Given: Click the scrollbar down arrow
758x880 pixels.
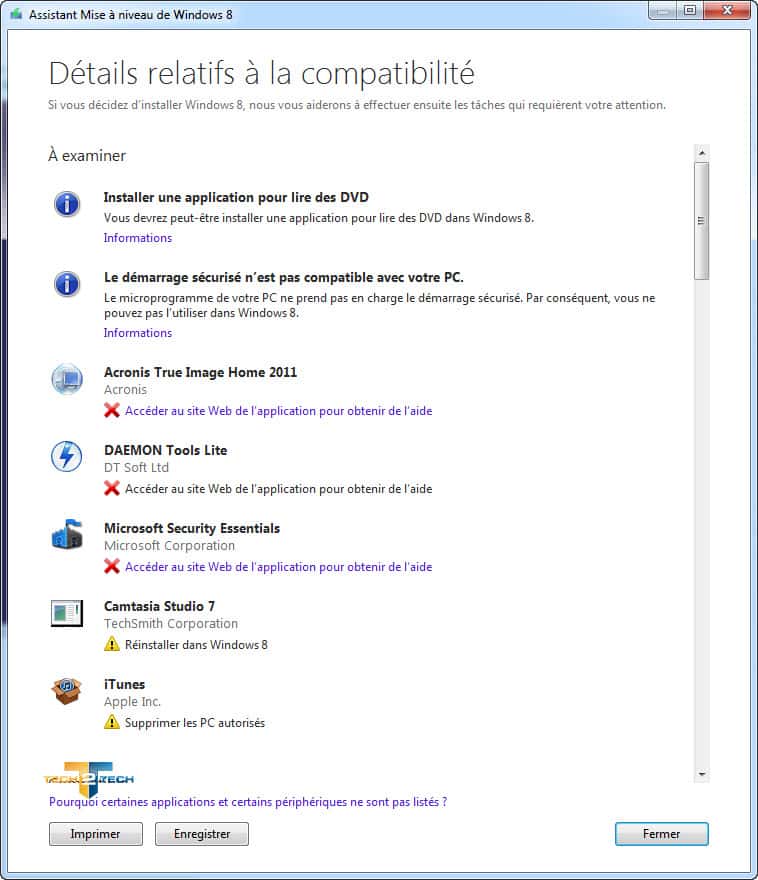Looking at the screenshot, I should click(701, 774).
